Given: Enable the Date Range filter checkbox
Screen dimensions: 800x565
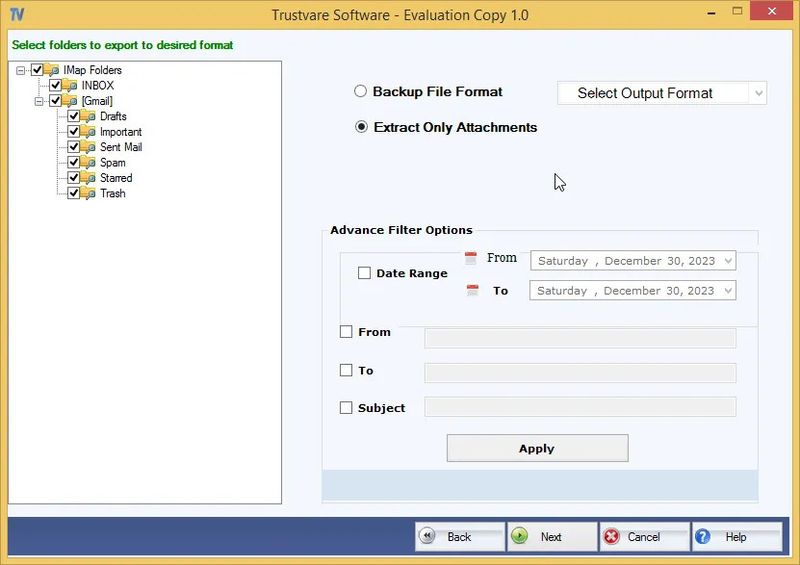Looking at the screenshot, I should 364,273.
